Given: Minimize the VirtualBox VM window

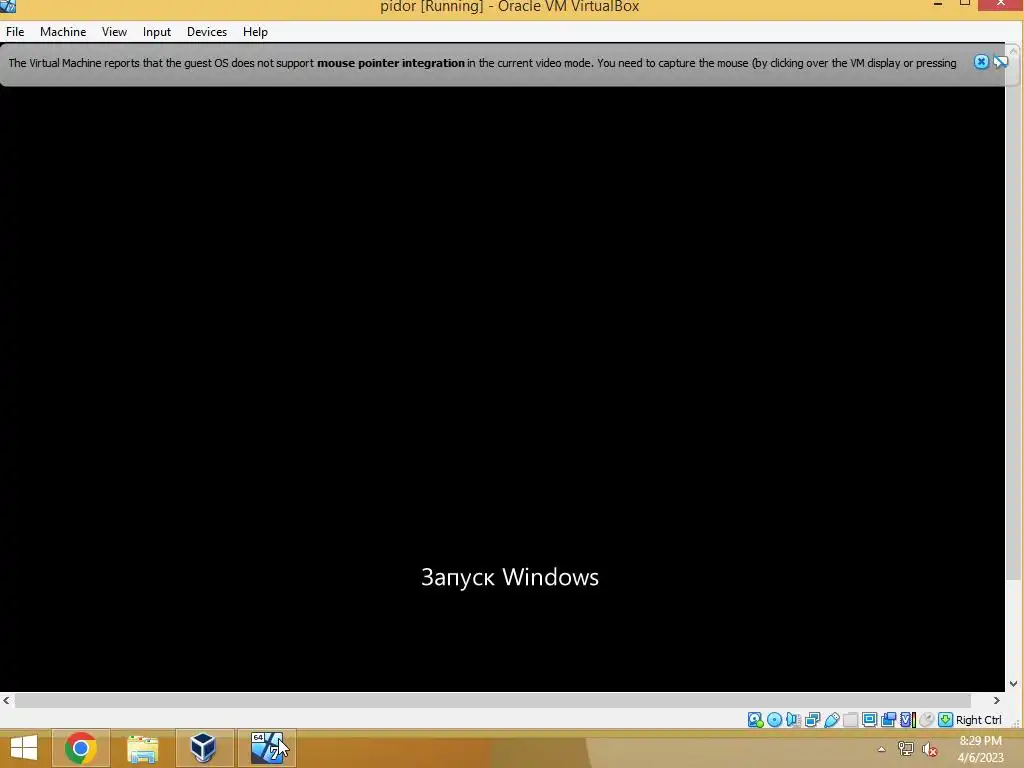Looking at the screenshot, I should [938, 5].
